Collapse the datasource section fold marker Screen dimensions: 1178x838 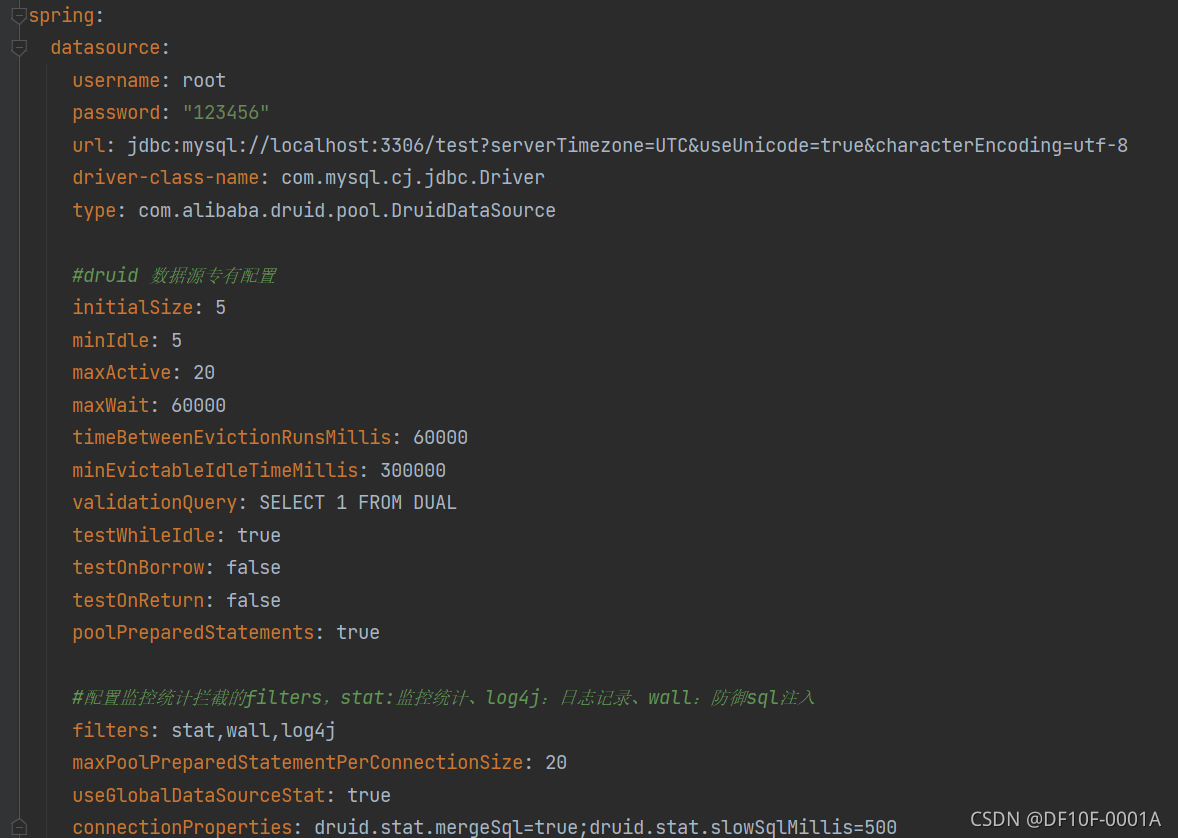tap(19, 47)
